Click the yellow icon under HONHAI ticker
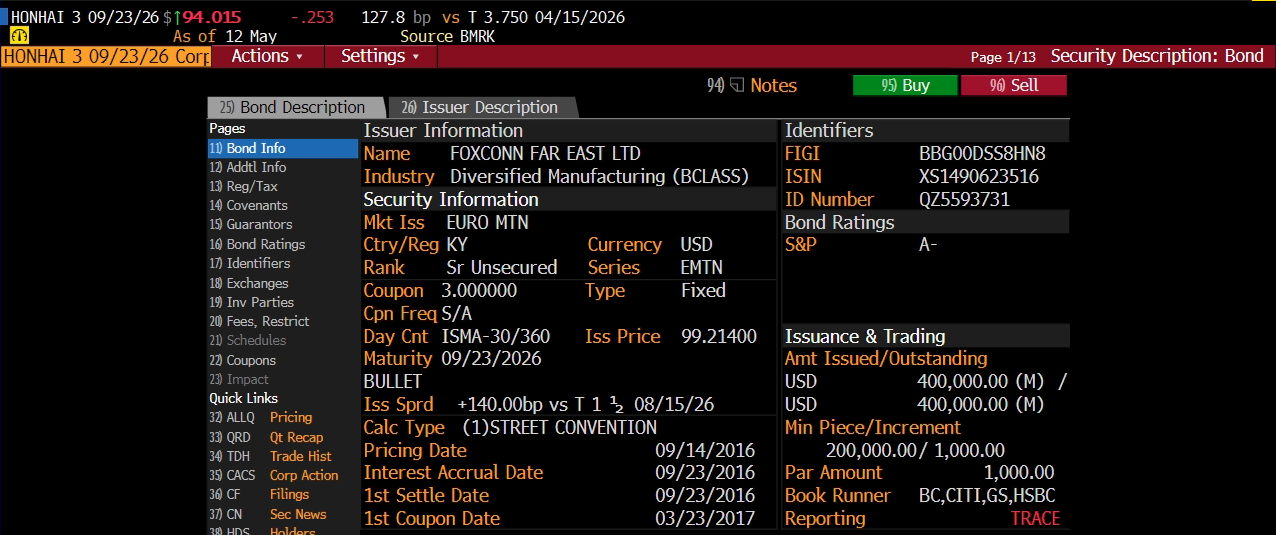This screenshot has height=535, width=1276. pos(19,36)
